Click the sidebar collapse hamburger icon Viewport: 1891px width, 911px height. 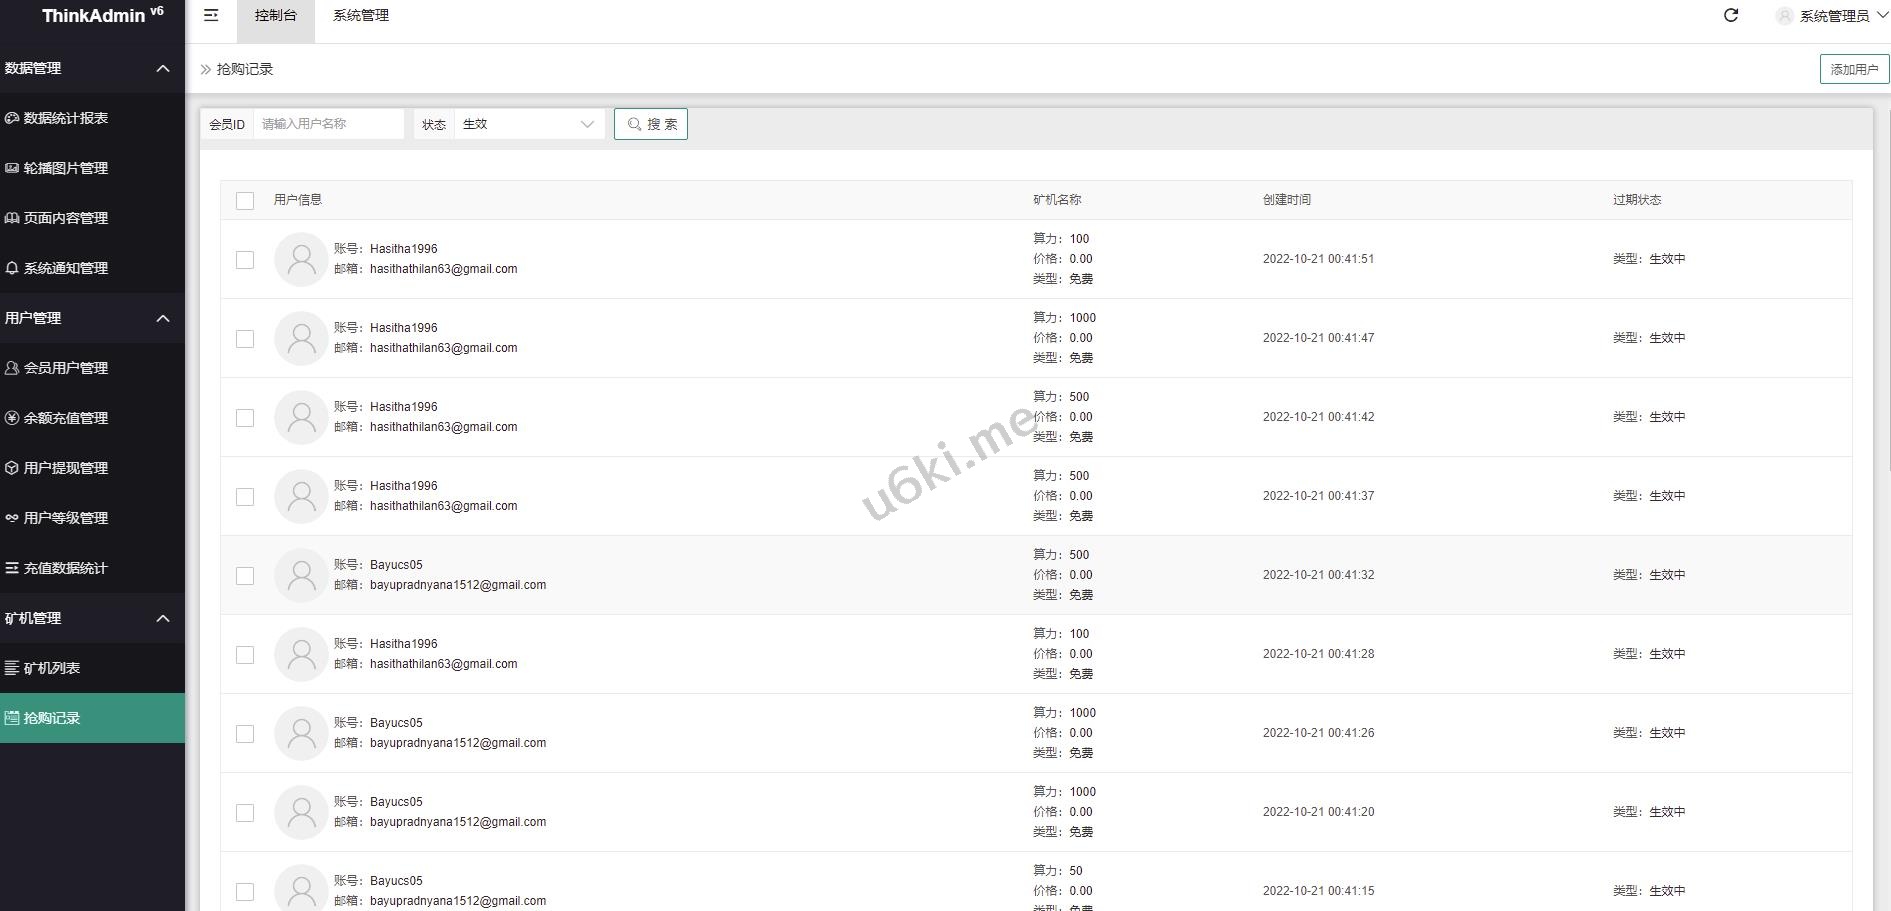tap(211, 15)
